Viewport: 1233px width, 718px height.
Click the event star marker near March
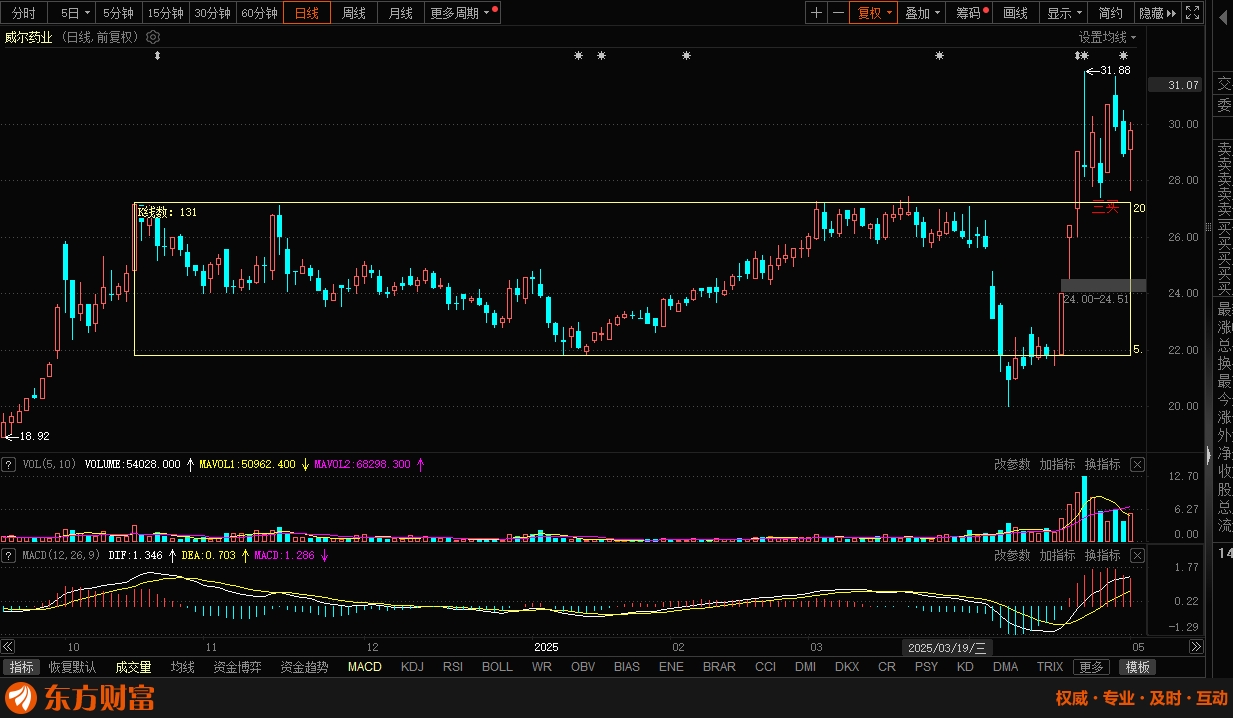[x=939, y=56]
